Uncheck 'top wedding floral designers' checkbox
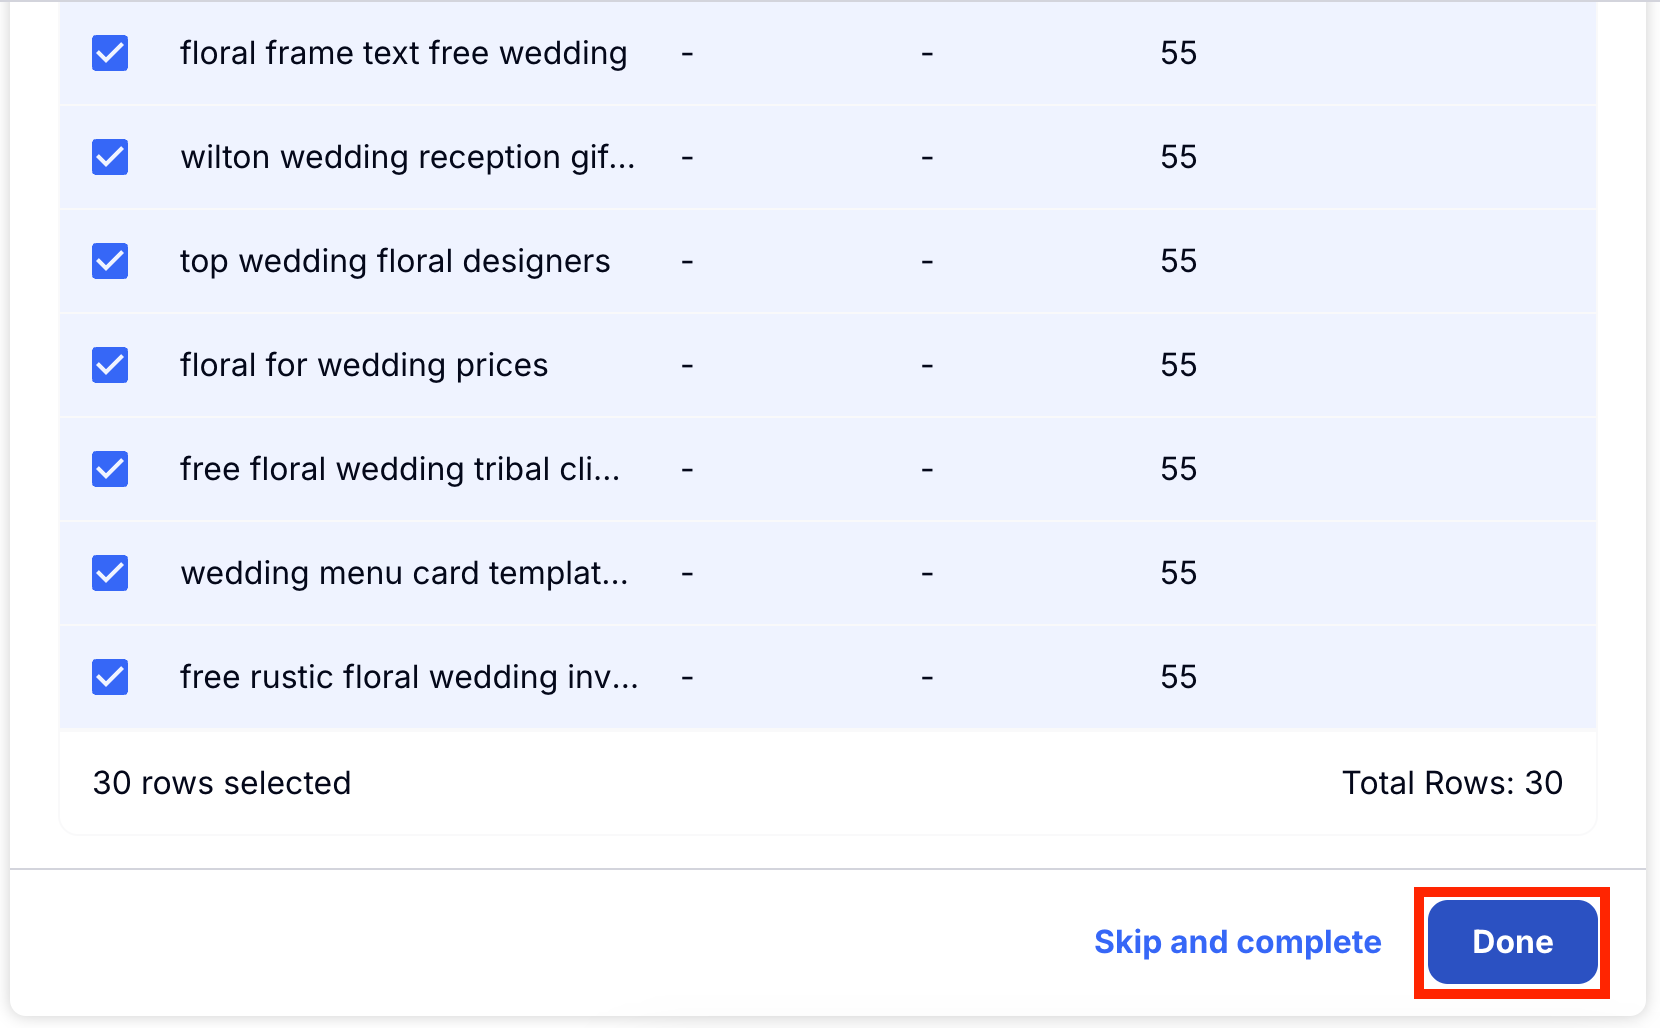Image resolution: width=1660 pixels, height=1028 pixels. tap(110, 261)
